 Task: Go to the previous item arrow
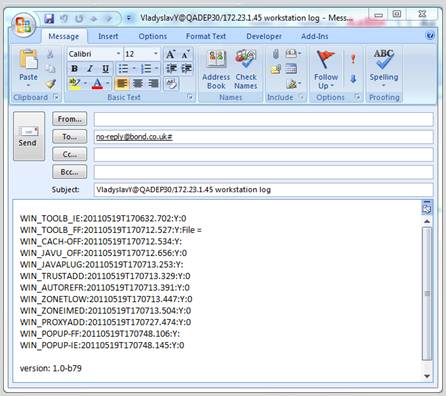(94, 19)
